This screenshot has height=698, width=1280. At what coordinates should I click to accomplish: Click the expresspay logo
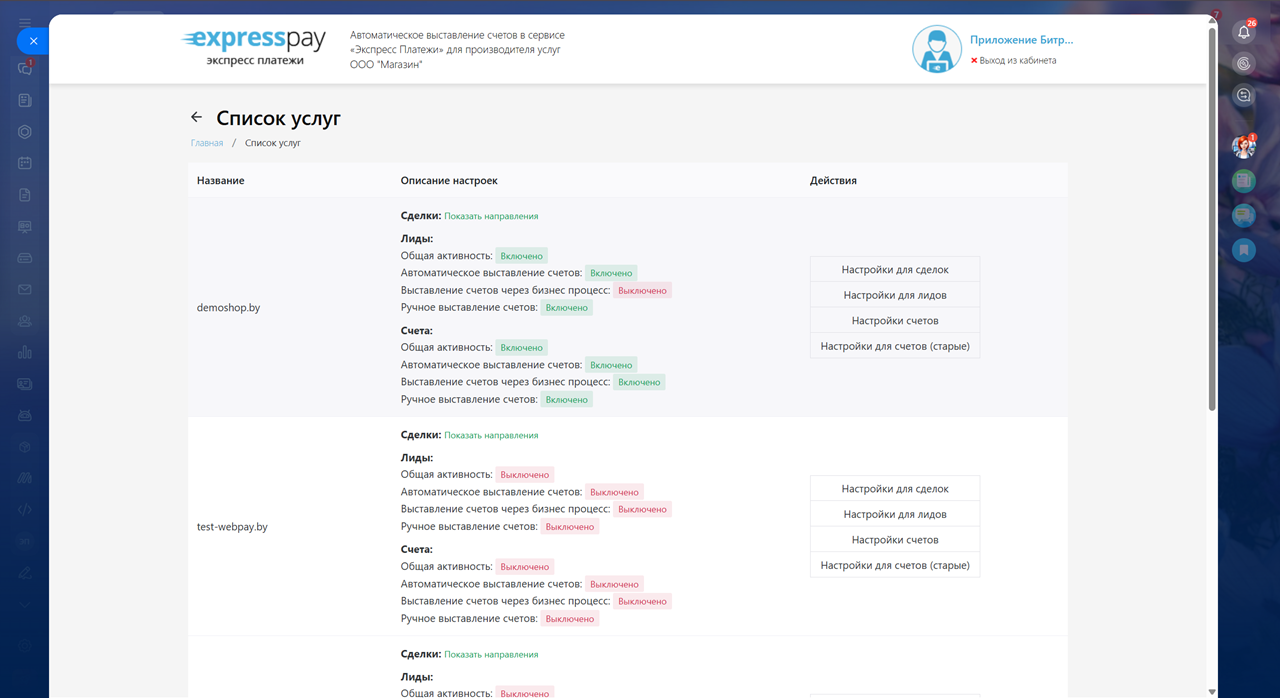point(254,48)
